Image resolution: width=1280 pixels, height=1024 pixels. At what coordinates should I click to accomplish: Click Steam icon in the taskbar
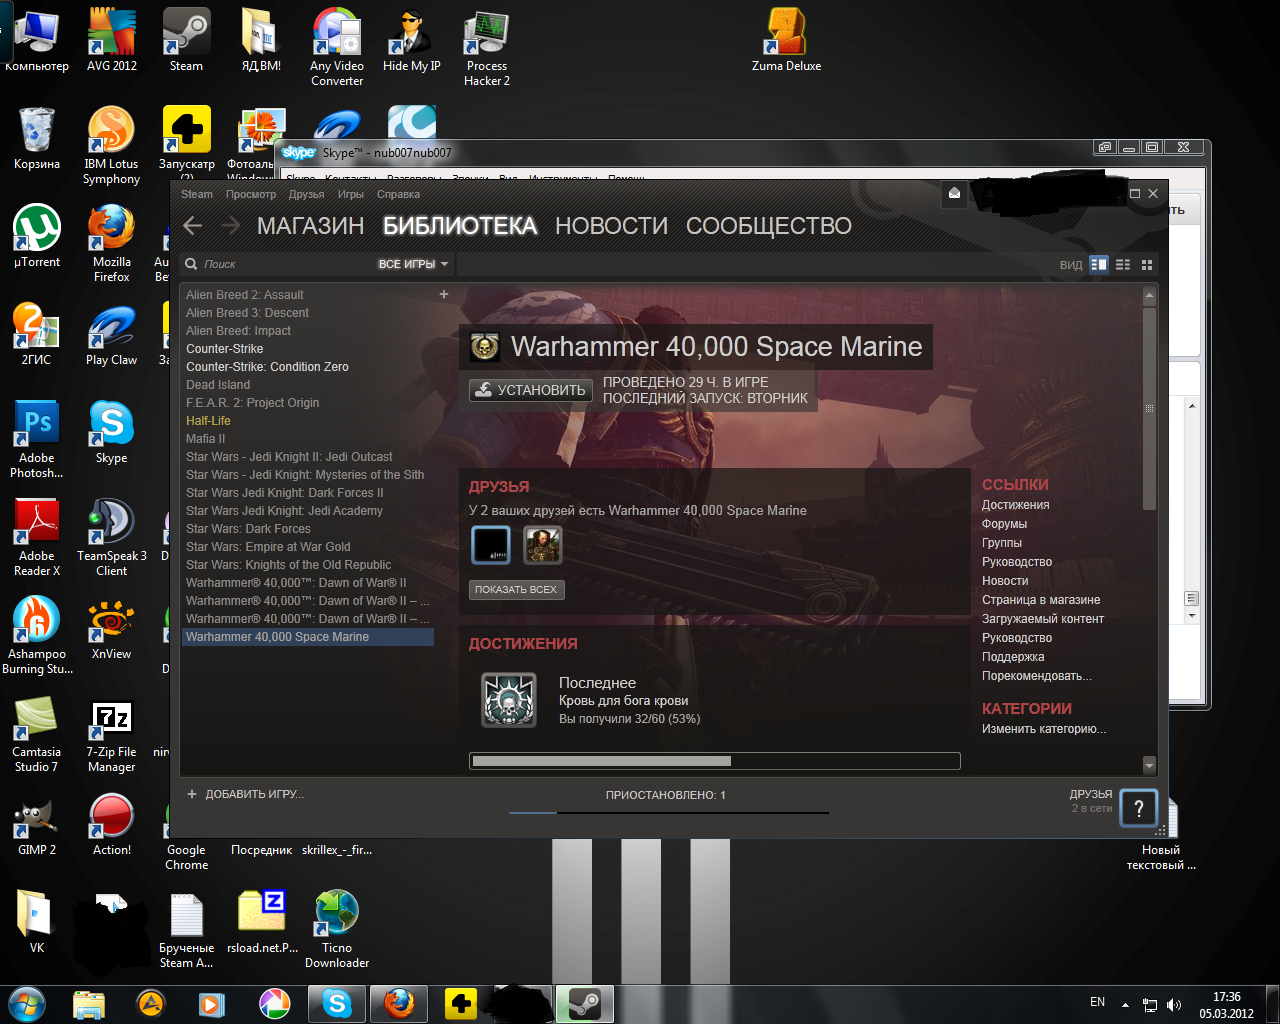tap(585, 1003)
